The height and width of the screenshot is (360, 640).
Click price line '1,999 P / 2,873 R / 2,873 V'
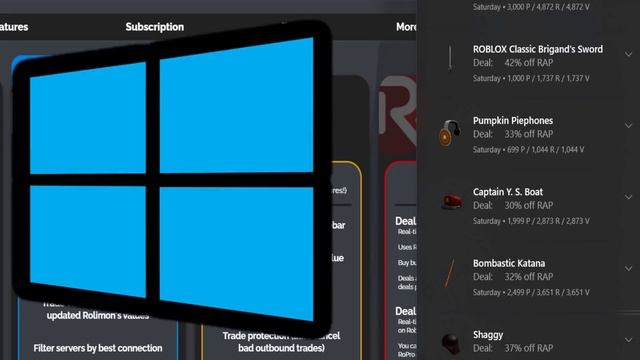(548, 221)
